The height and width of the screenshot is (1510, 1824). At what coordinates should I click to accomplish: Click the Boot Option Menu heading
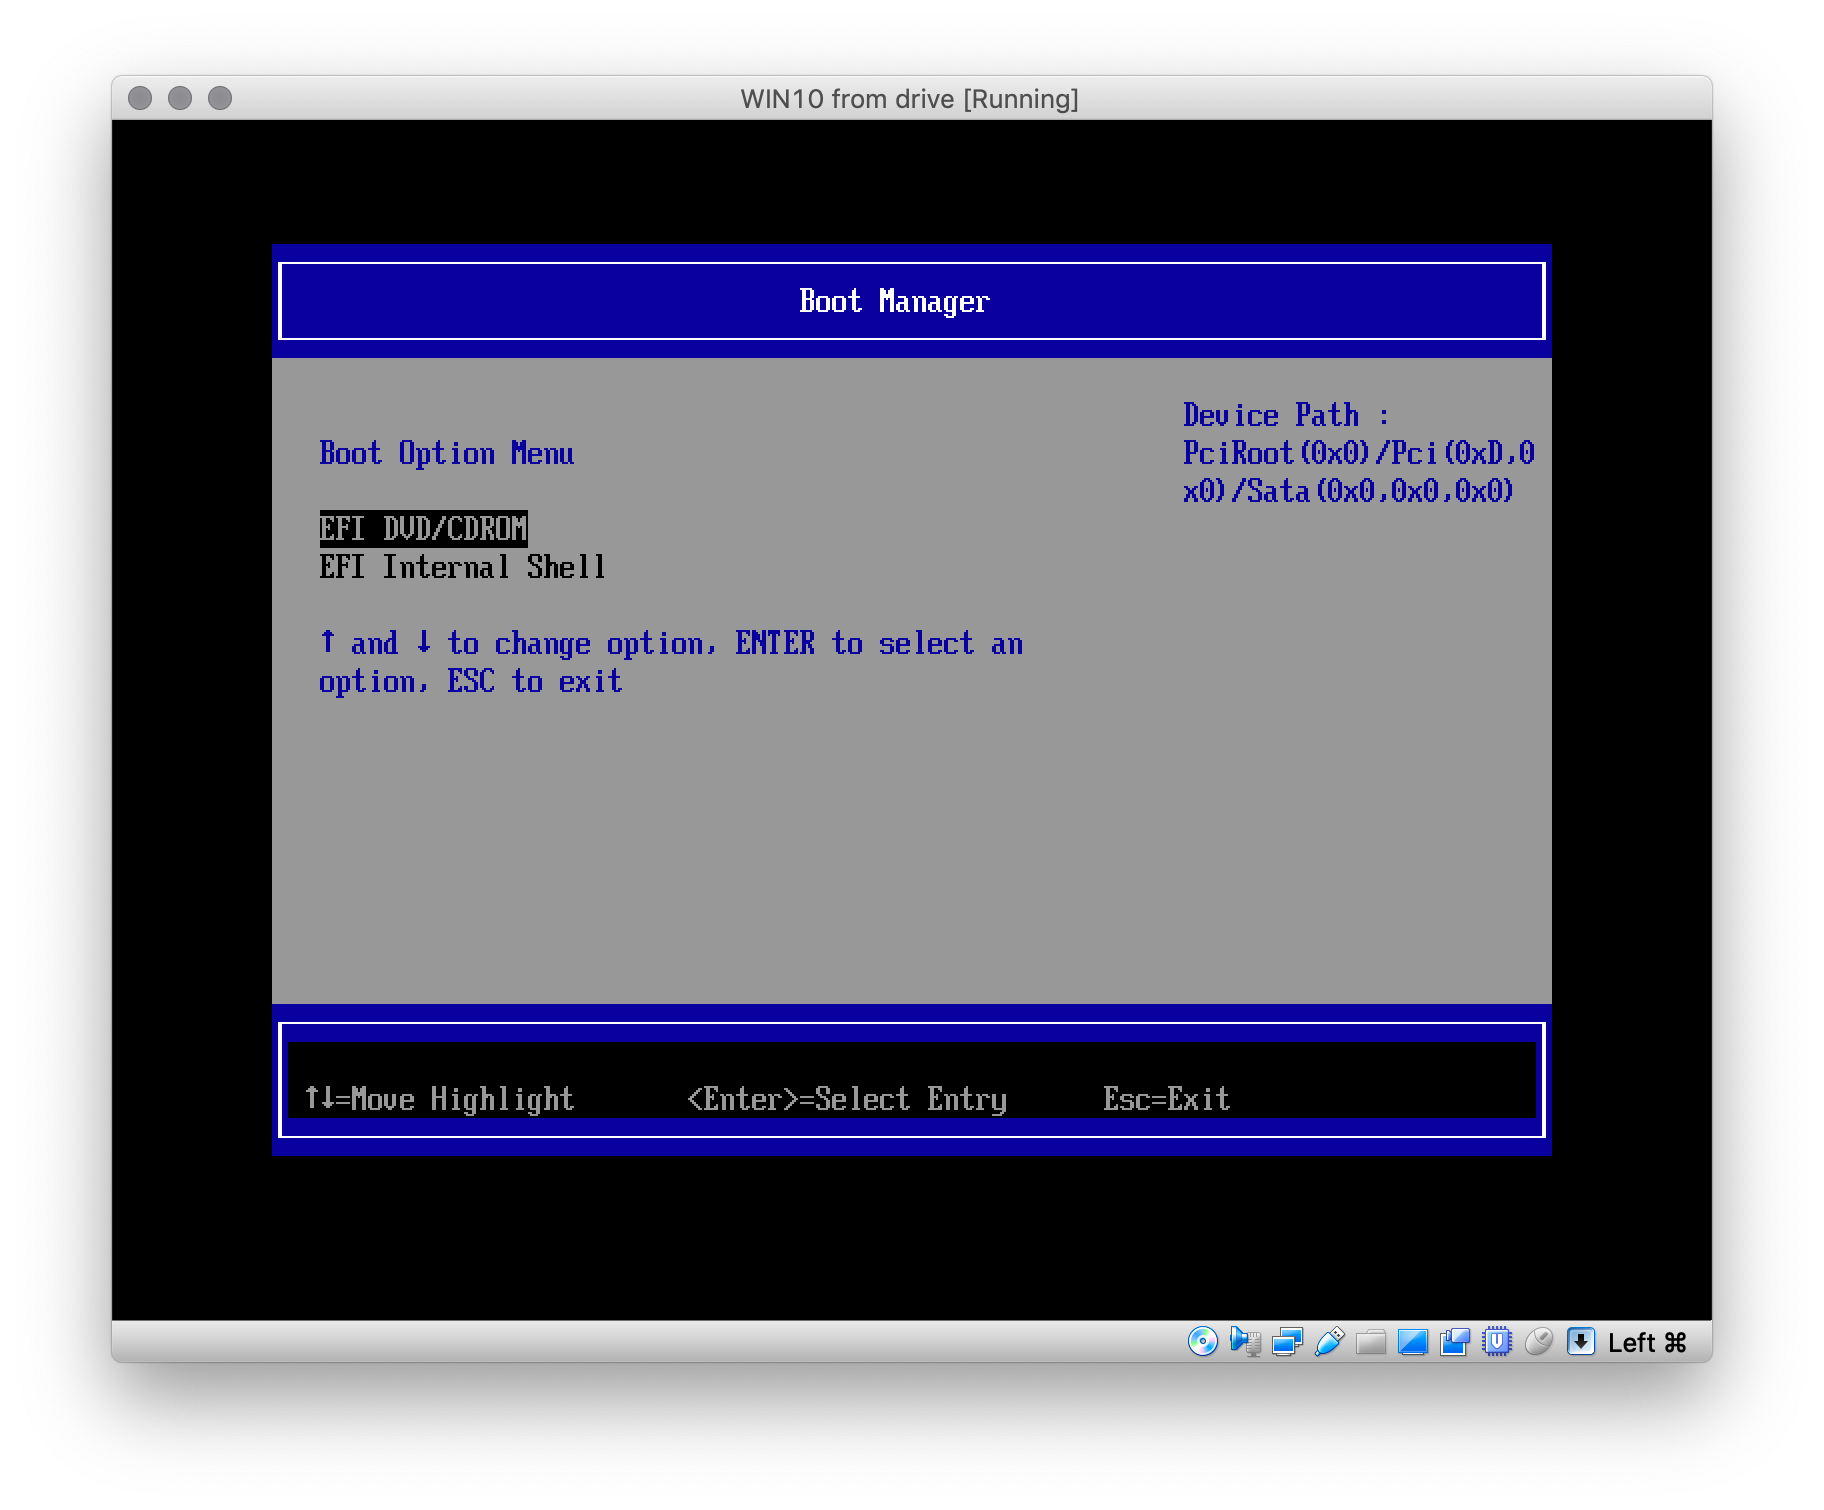(446, 453)
